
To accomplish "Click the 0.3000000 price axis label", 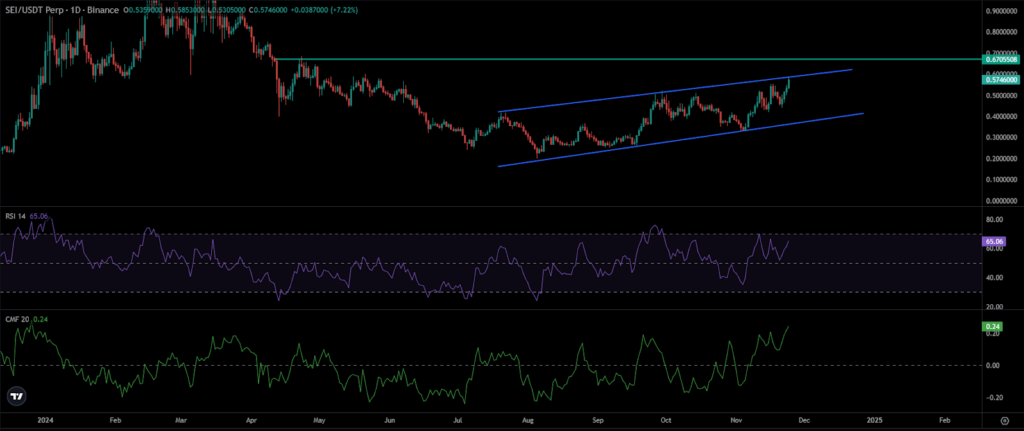I will click(x=1000, y=138).
